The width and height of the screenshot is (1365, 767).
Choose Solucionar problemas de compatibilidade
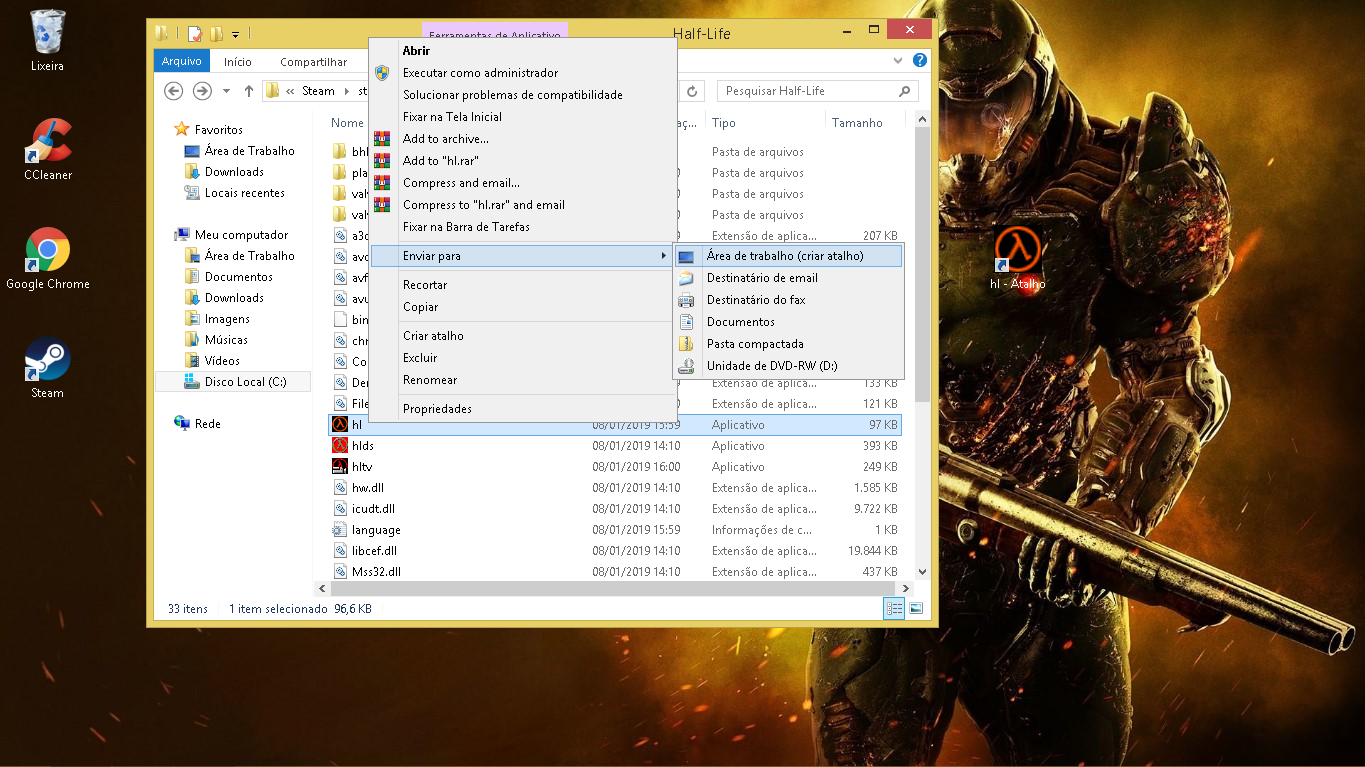(524, 95)
